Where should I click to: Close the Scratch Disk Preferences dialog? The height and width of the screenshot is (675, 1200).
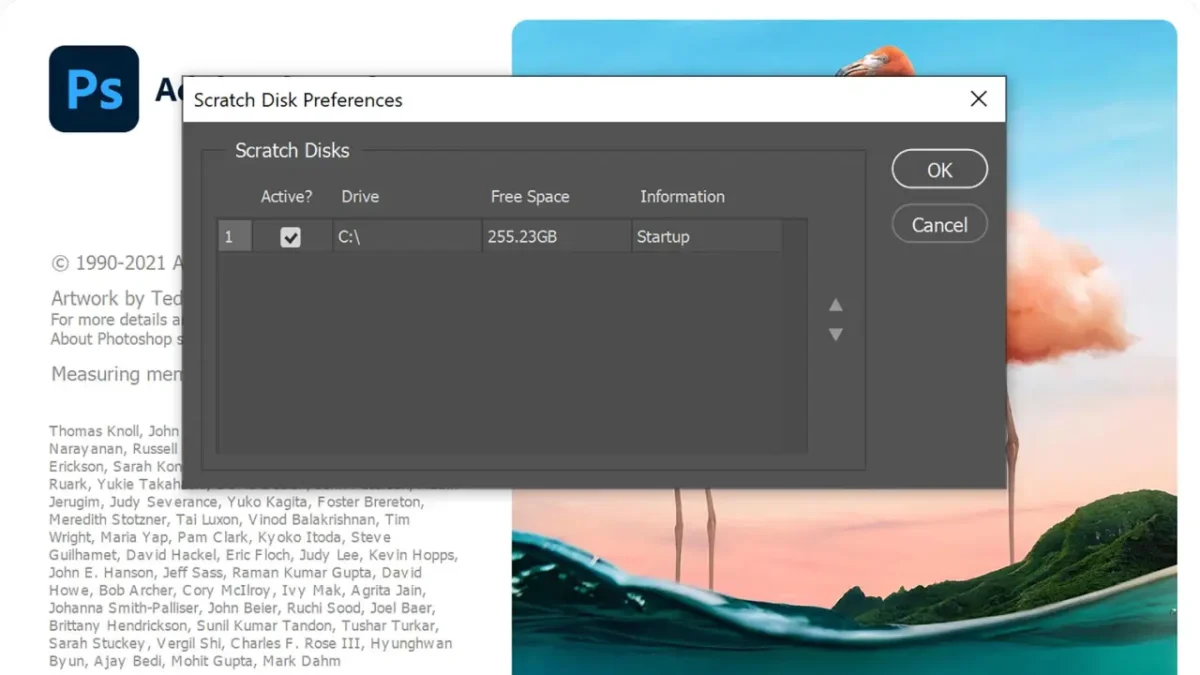978,99
